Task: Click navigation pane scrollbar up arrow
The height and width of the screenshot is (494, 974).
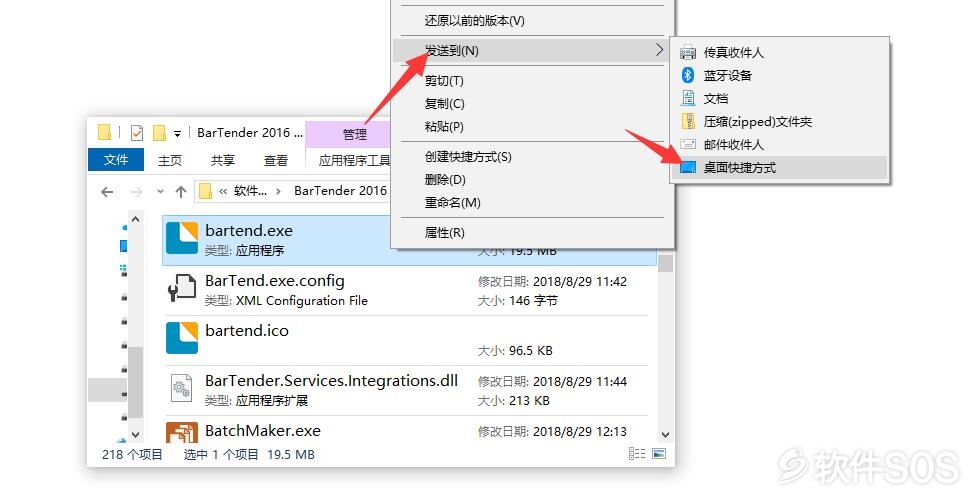Action: point(135,219)
